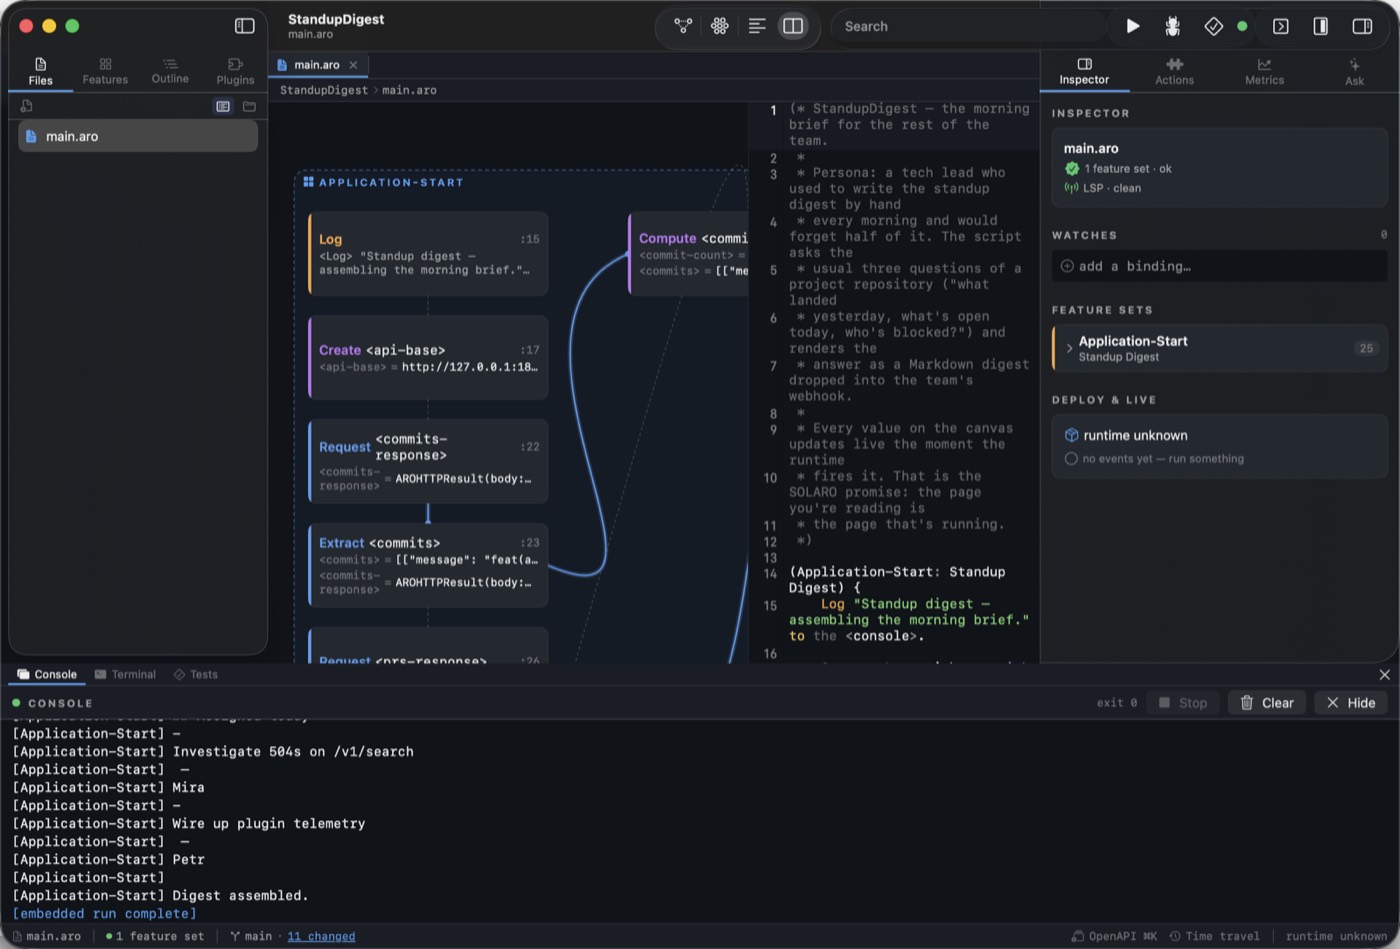Screen dimensions: 1400x949
Task: Toggle the split canvas-and-code view
Action: (x=793, y=26)
